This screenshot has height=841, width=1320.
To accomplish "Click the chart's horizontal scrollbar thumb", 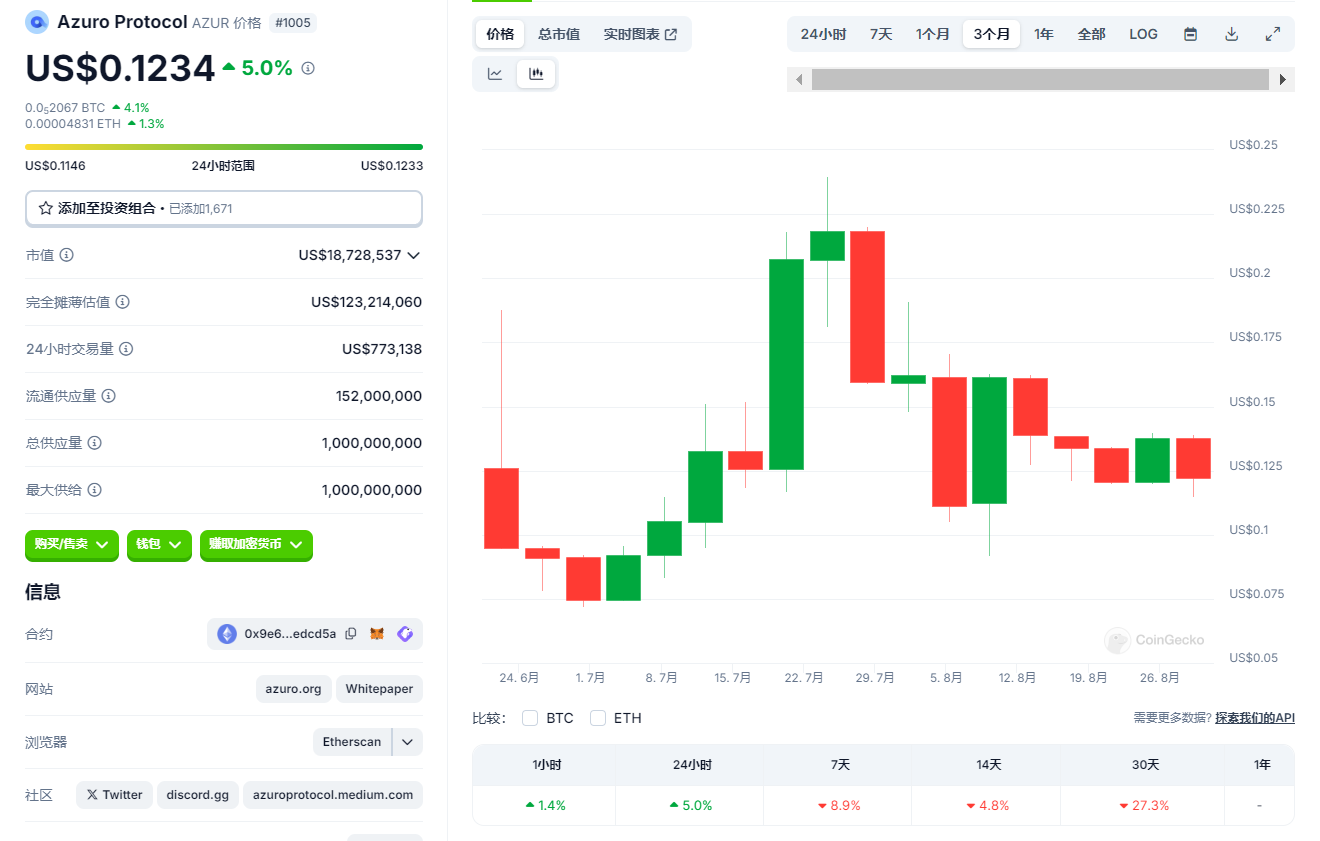I will (x=1040, y=79).
